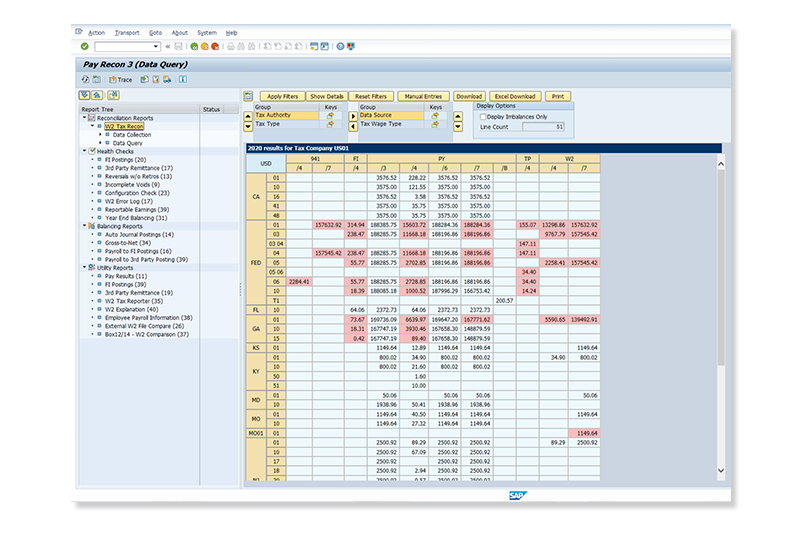The image size is (800, 534).
Task: Click the SAP window menu icon beside Action
Action: (79, 32)
